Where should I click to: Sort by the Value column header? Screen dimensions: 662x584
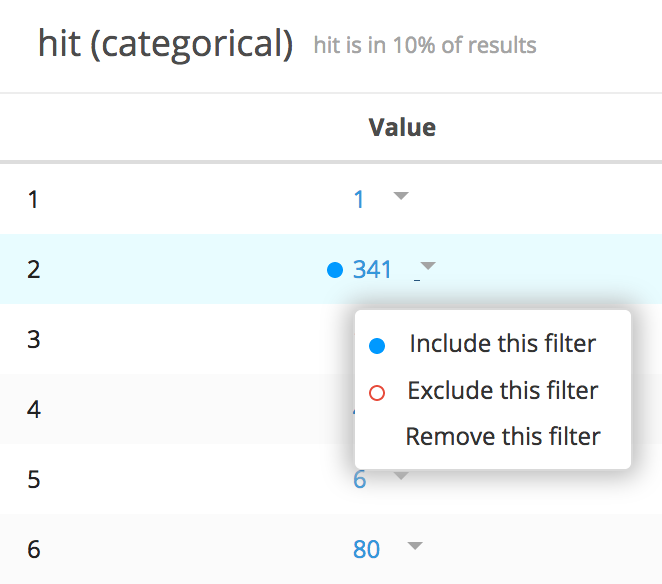click(402, 127)
